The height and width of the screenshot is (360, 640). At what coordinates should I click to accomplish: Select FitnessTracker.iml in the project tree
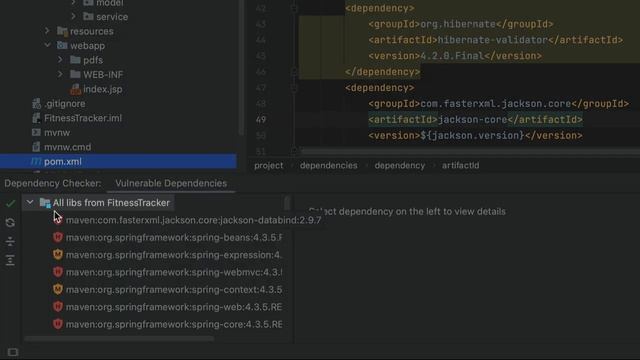tap(83, 118)
